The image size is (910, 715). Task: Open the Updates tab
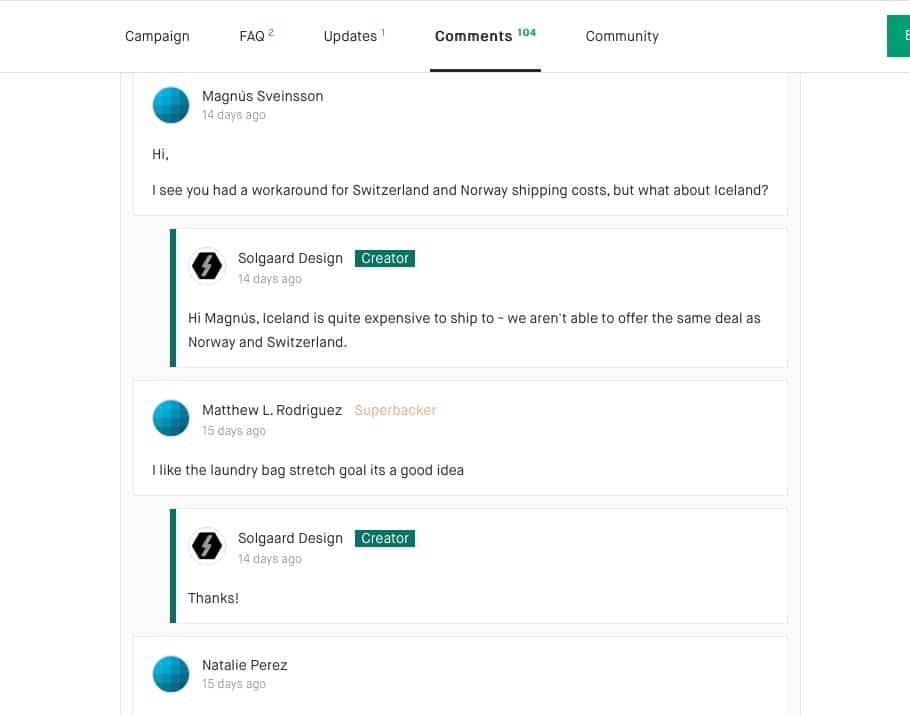[354, 36]
